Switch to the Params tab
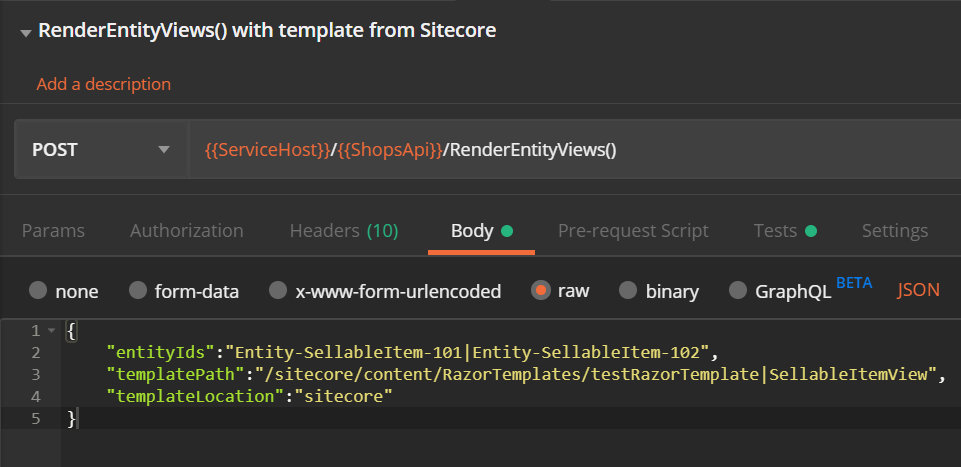 pos(53,231)
